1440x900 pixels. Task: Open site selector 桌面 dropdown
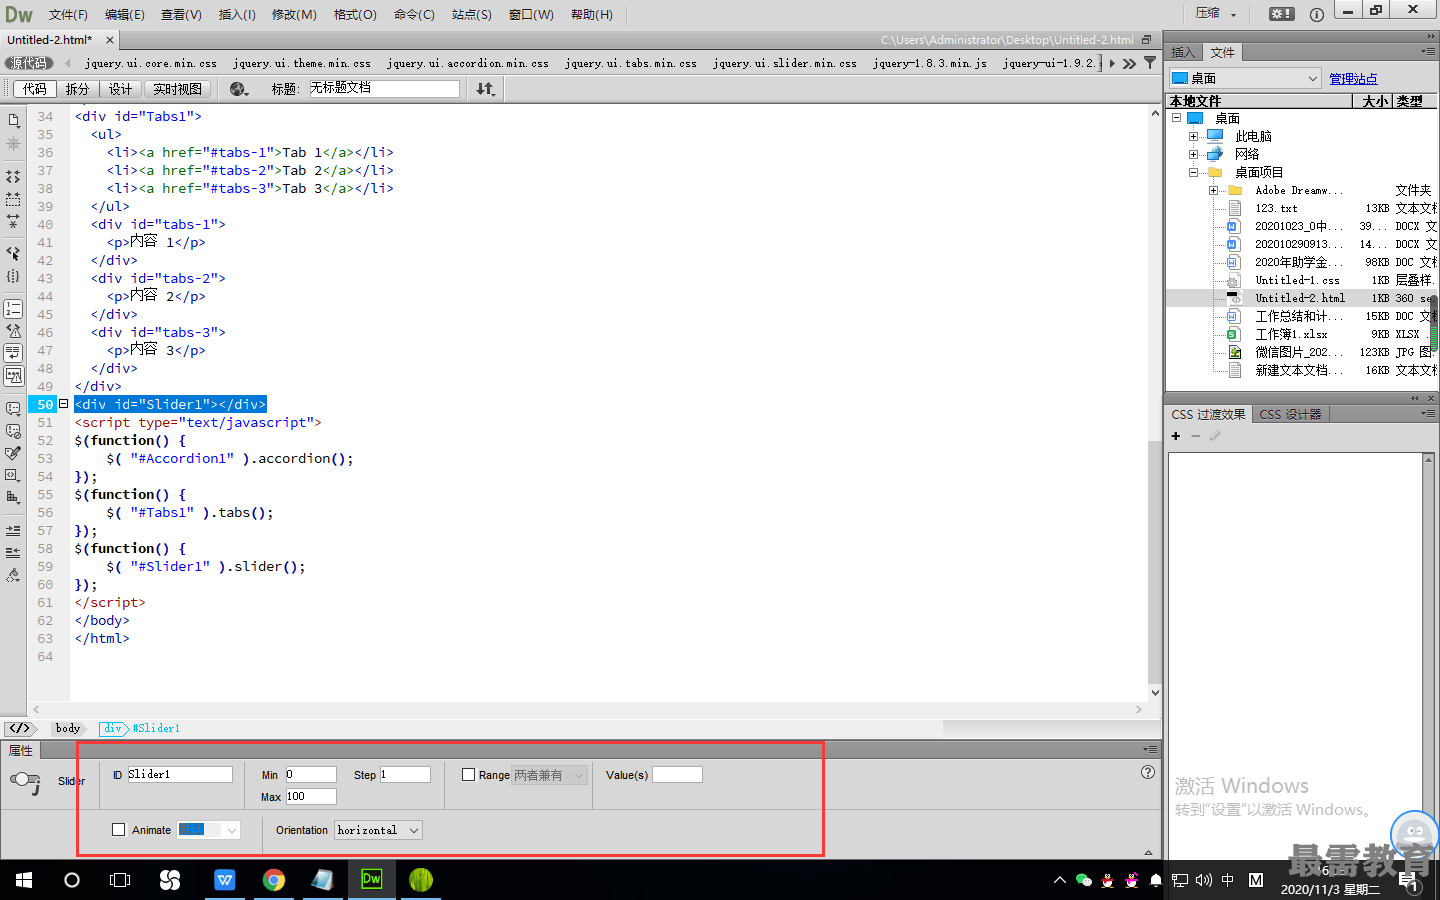pyautogui.click(x=1245, y=78)
